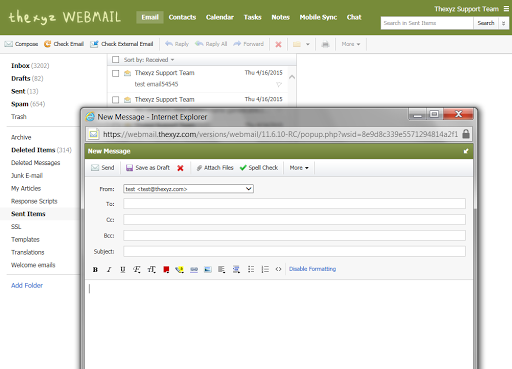Open the font size picker

pos(152,269)
